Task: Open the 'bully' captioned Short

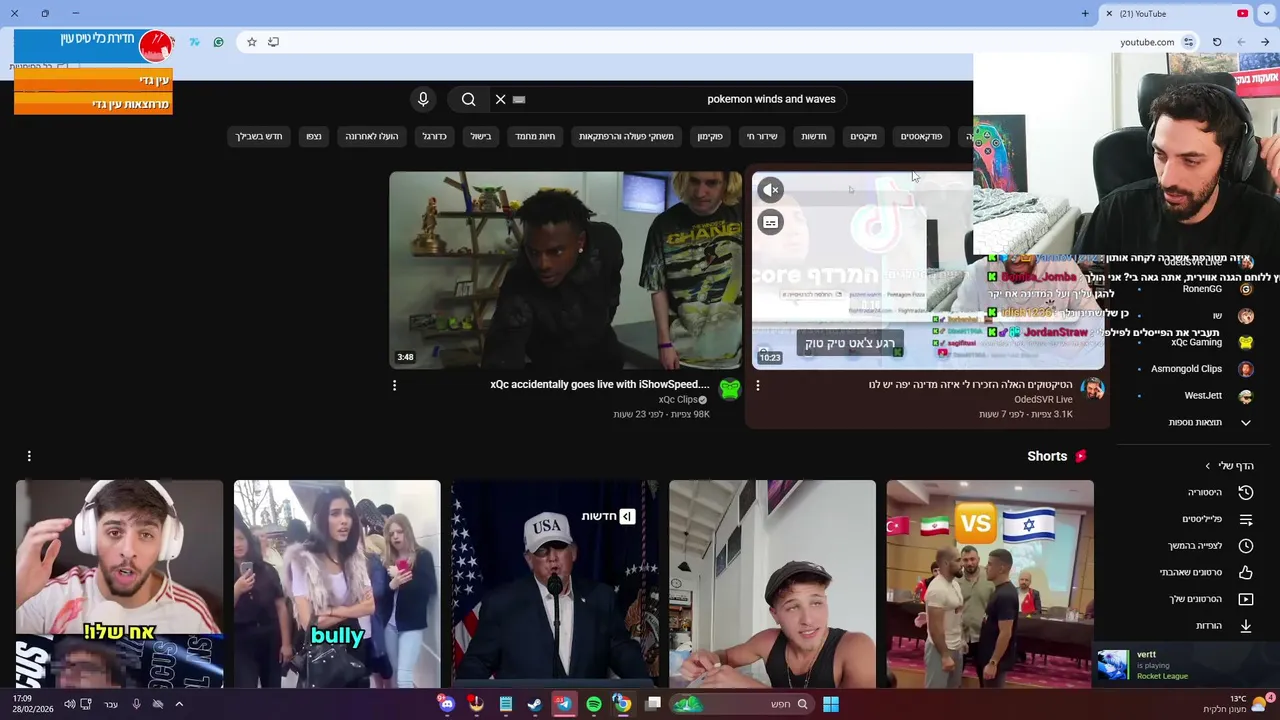Action: (337, 584)
